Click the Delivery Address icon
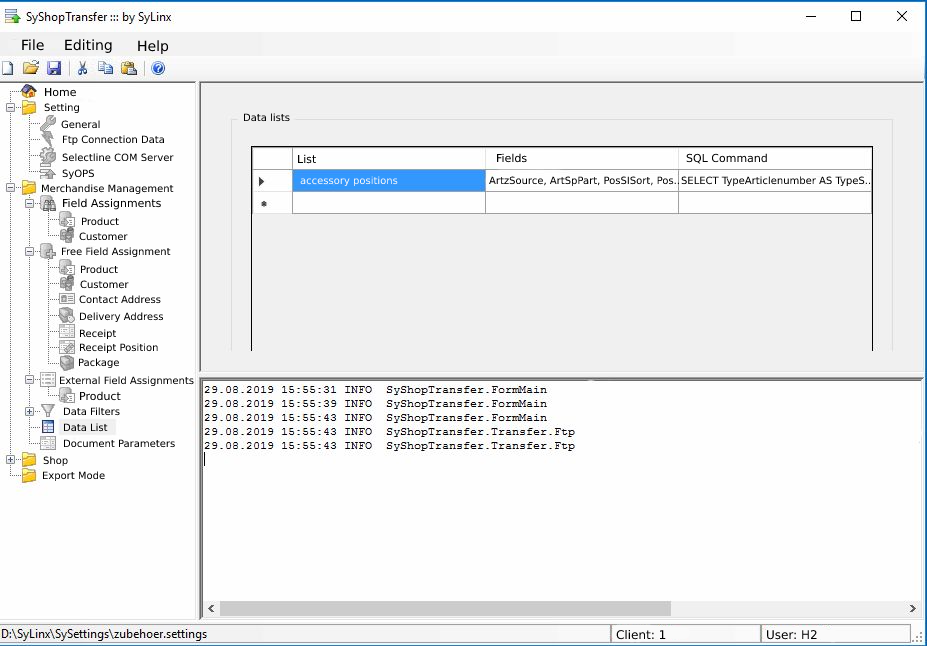 click(67, 316)
